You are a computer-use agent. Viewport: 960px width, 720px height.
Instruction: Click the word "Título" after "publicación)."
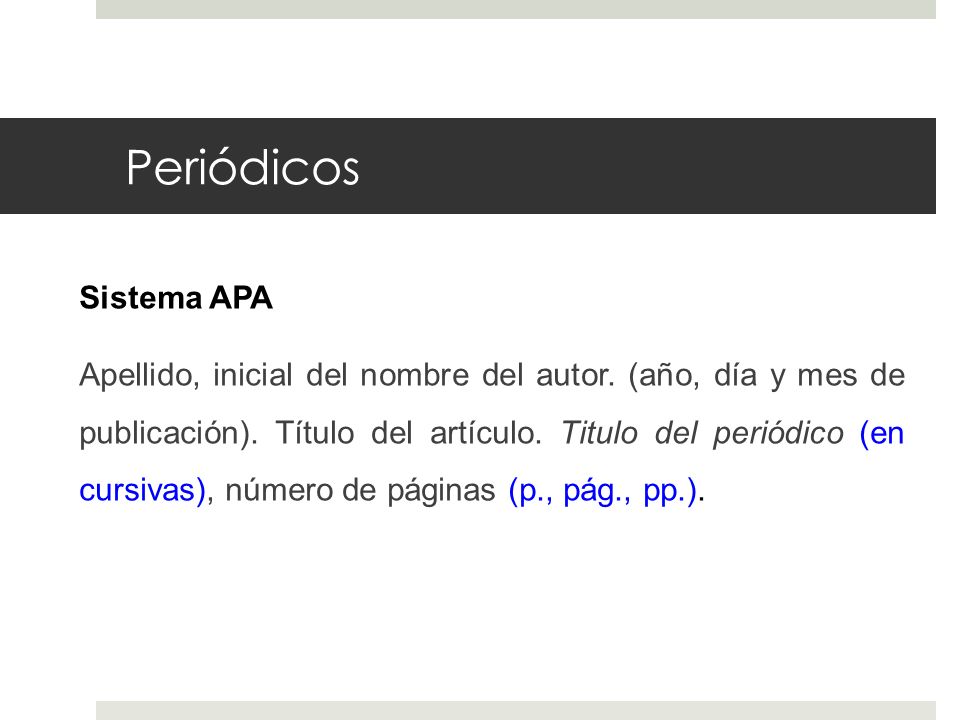coord(314,433)
